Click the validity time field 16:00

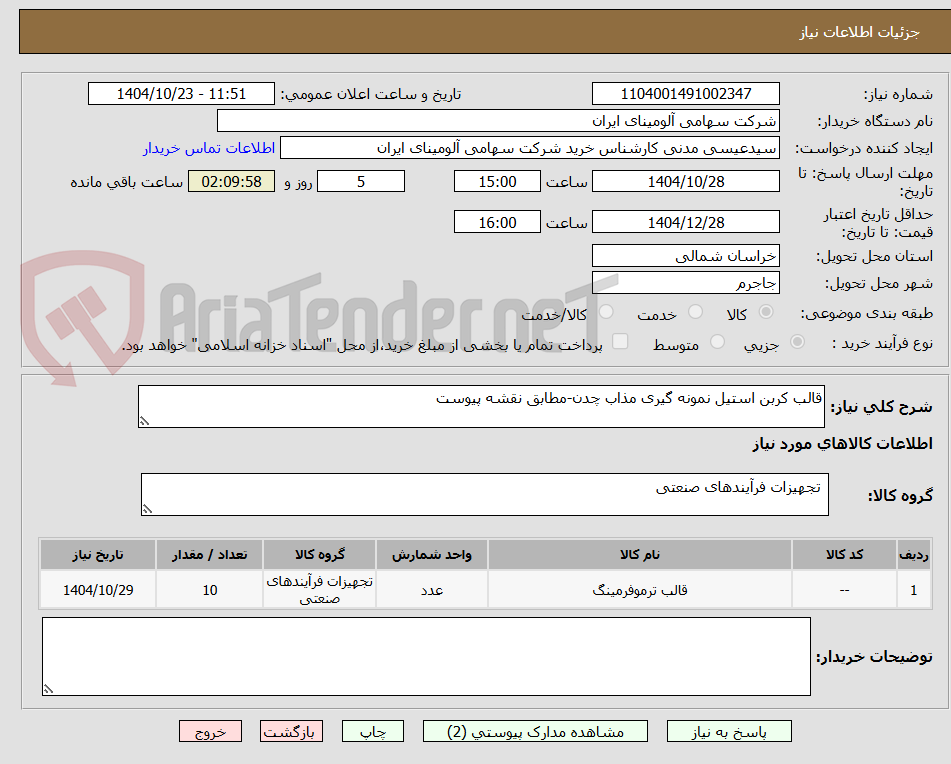(497, 222)
